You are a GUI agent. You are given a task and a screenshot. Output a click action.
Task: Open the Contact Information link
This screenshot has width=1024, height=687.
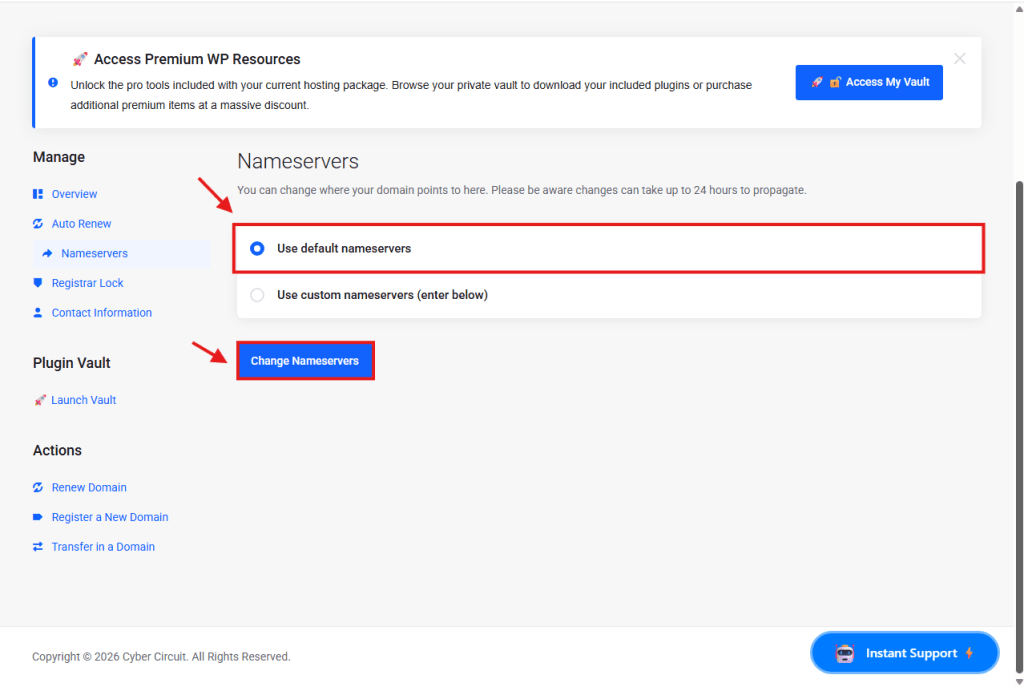coord(101,313)
